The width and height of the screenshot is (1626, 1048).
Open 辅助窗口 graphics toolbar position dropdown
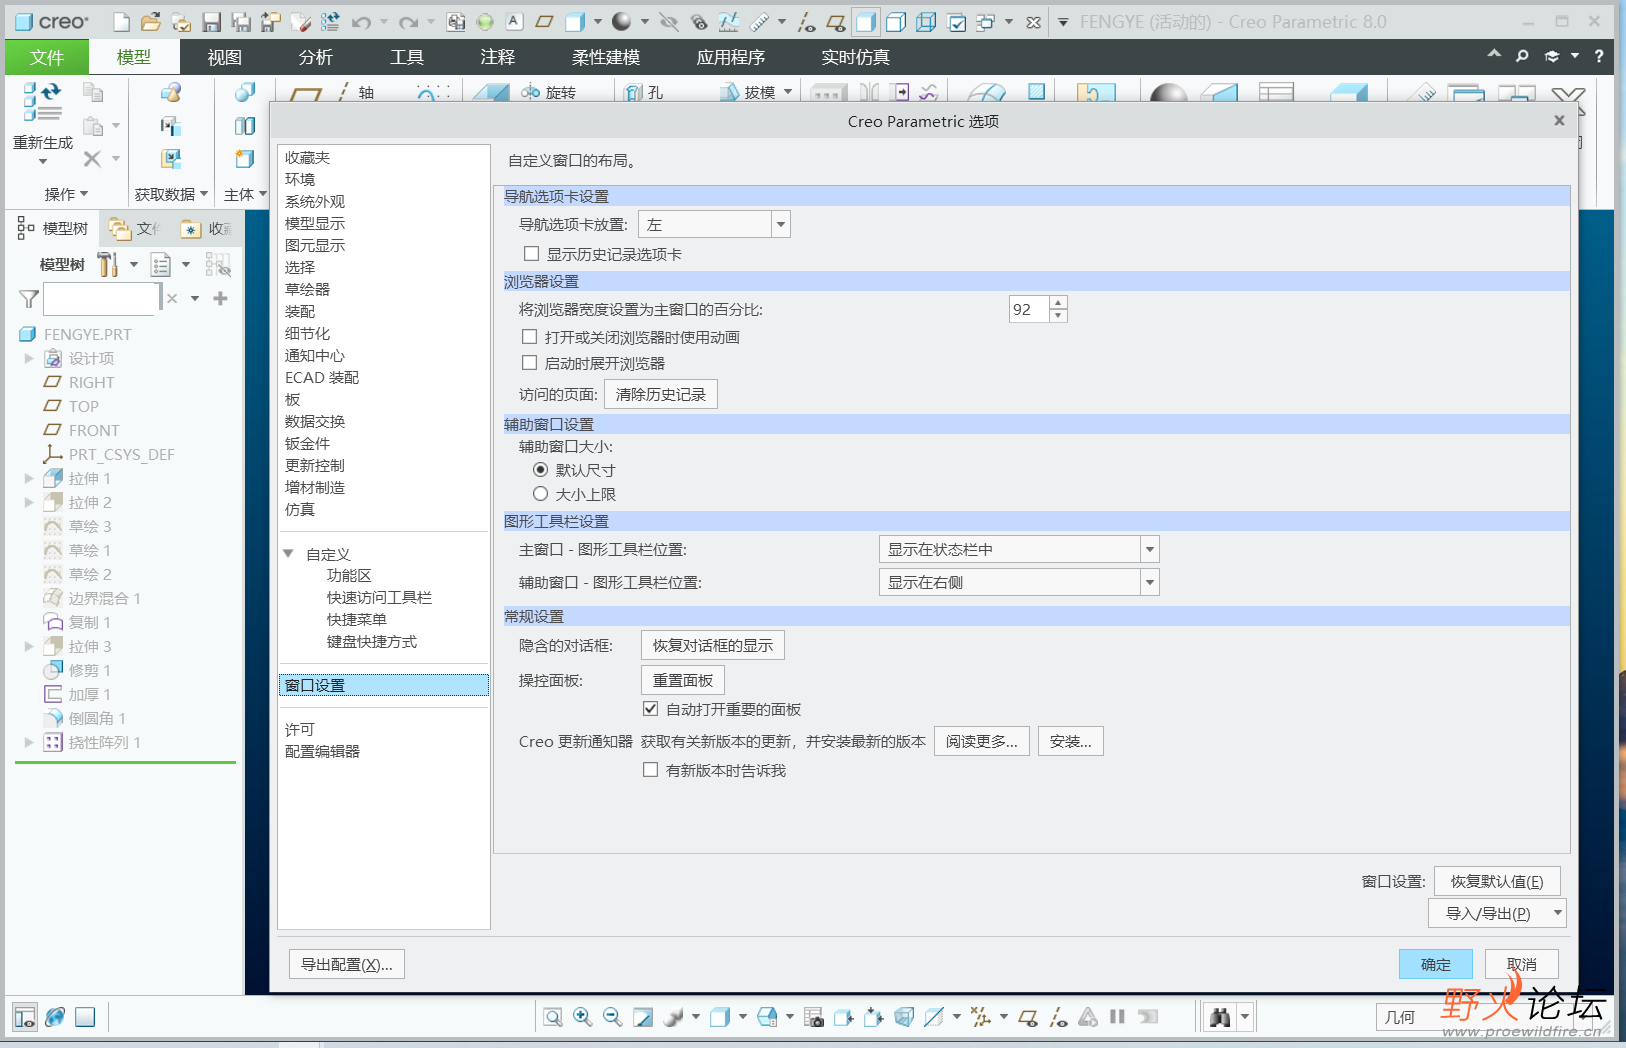point(1019,582)
